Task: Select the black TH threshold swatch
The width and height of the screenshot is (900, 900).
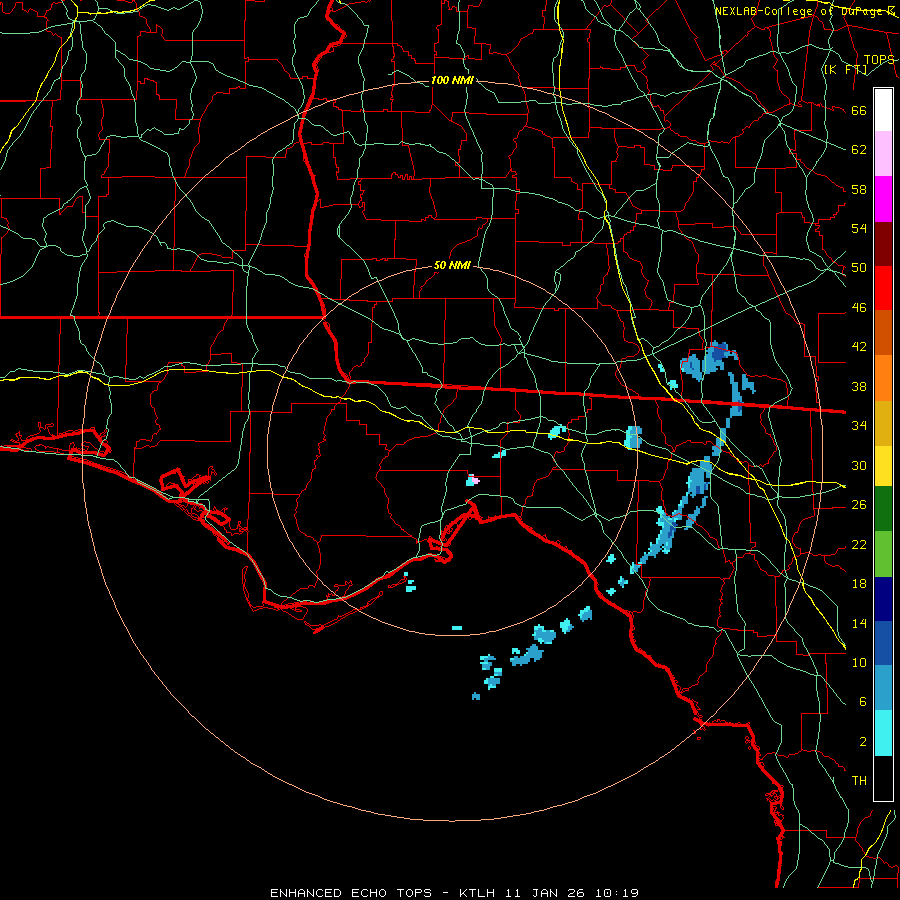Action: (883, 778)
